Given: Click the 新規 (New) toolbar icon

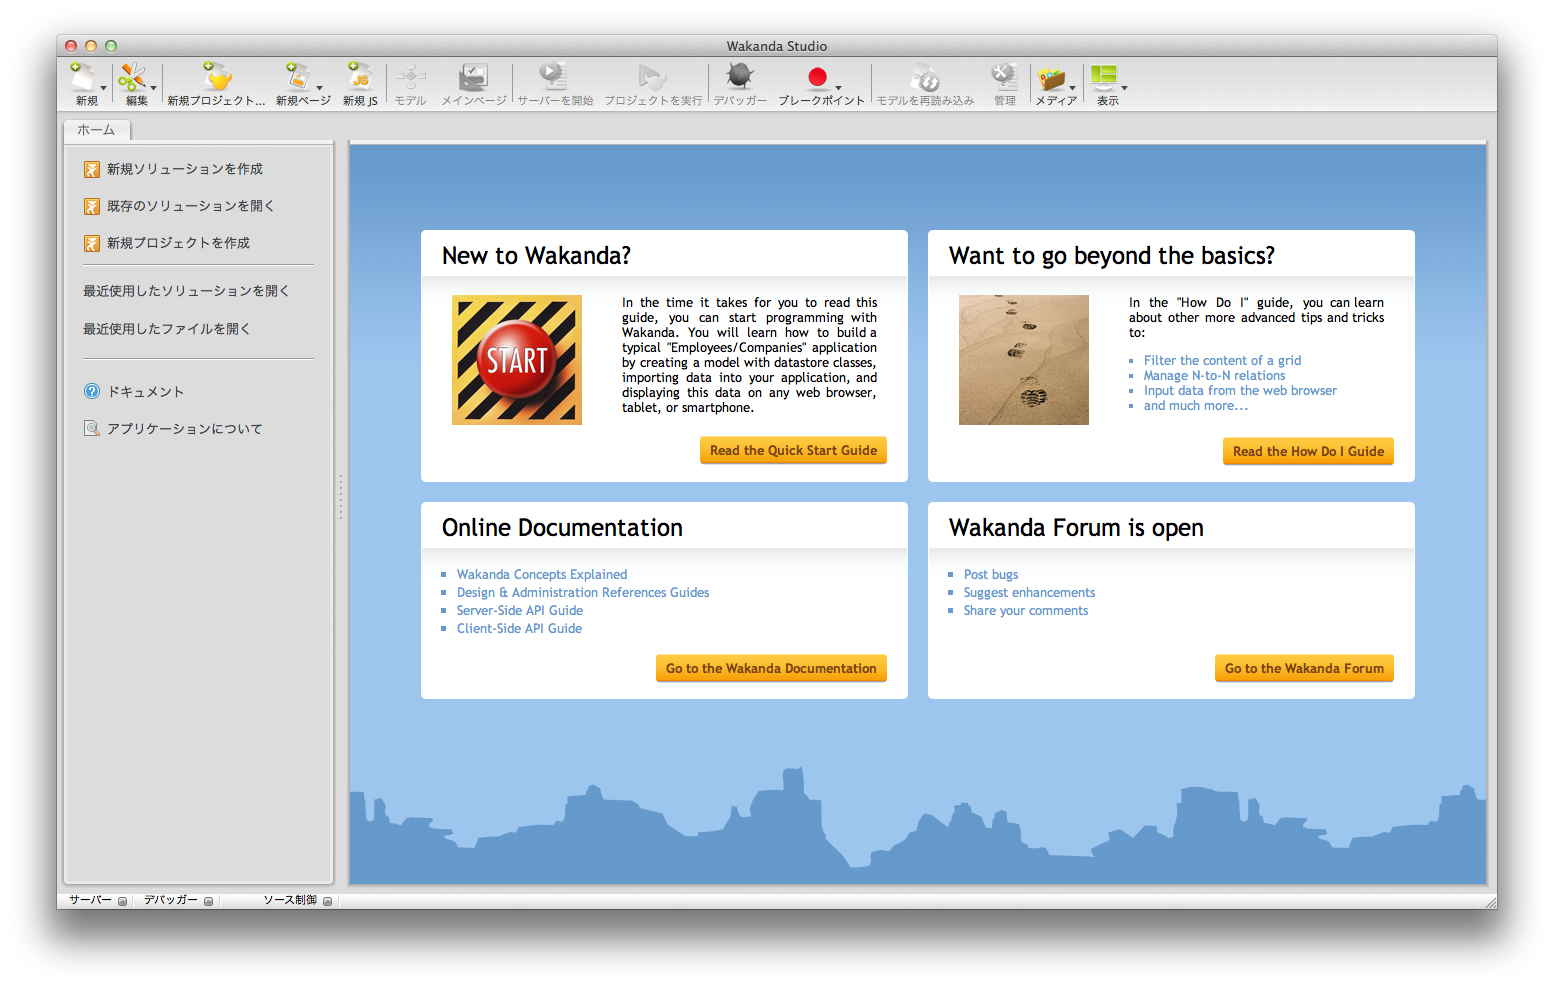Looking at the screenshot, I should pyautogui.click(x=84, y=78).
